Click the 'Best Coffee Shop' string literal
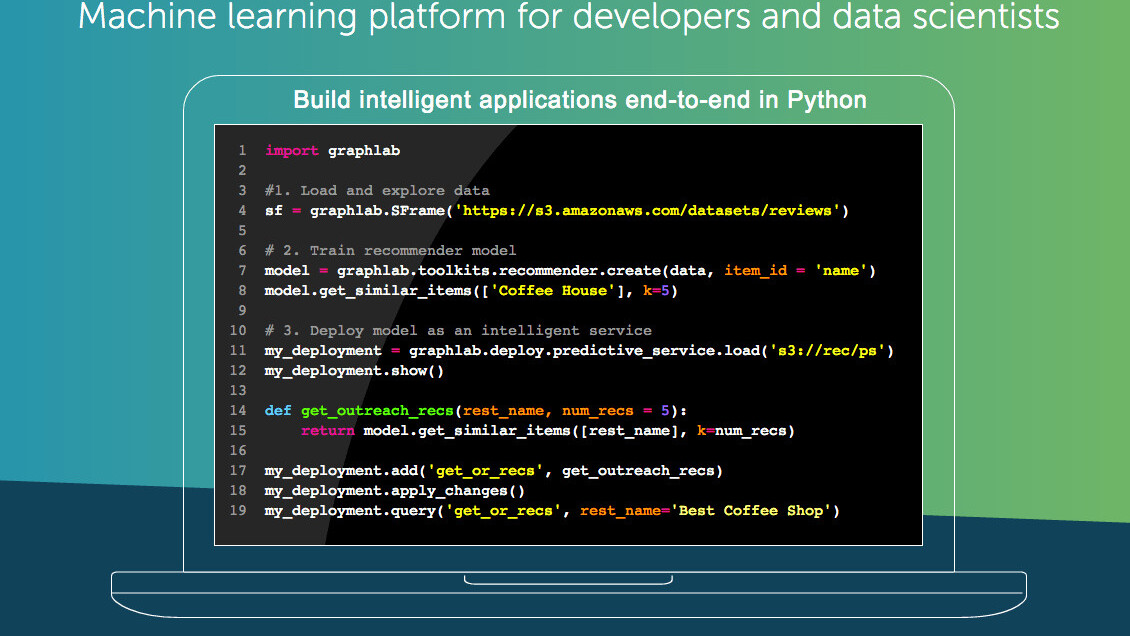Viewport: 1130px width, 636px height. 751,511
